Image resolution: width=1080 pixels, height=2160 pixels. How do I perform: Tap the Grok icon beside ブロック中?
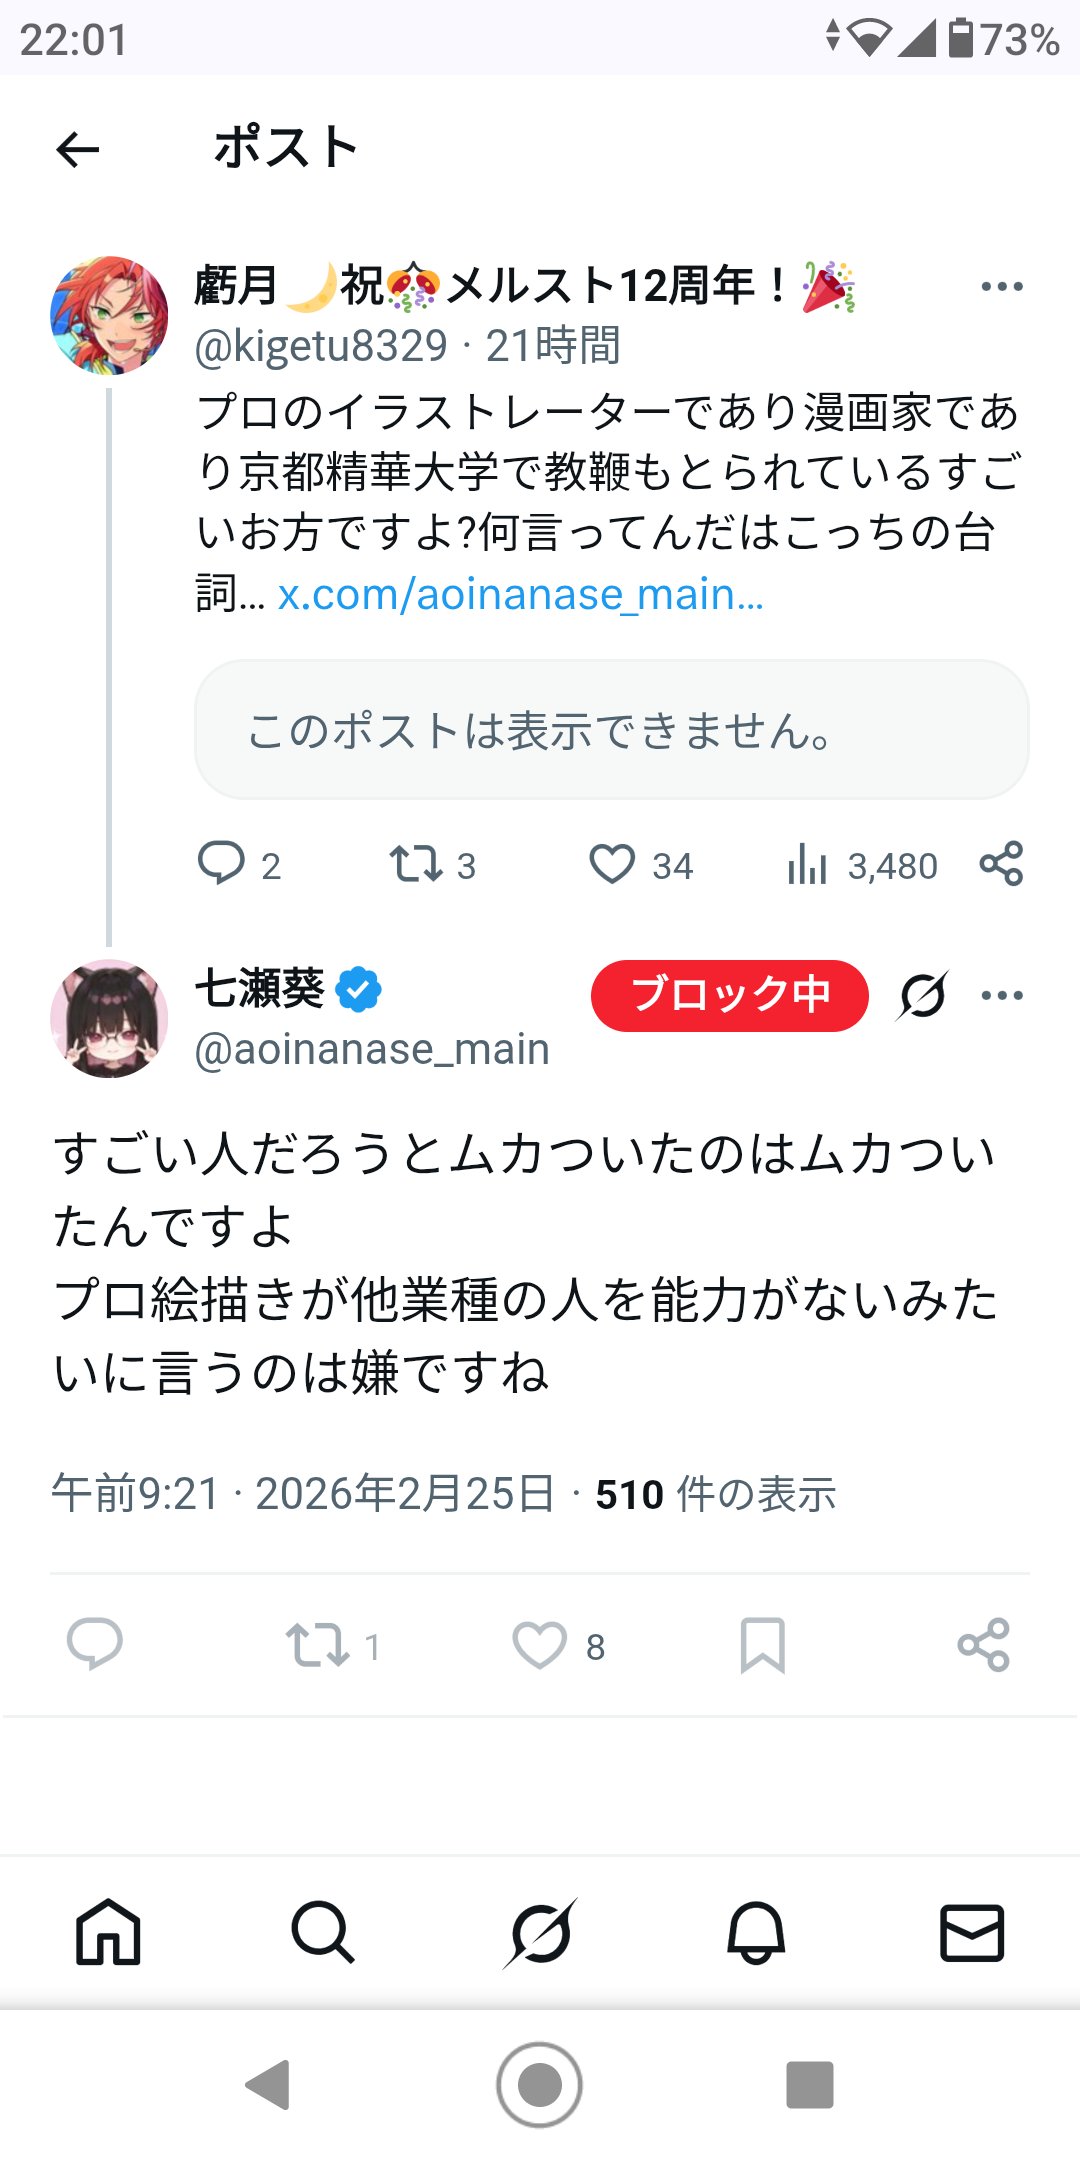[x=922, y=995]
